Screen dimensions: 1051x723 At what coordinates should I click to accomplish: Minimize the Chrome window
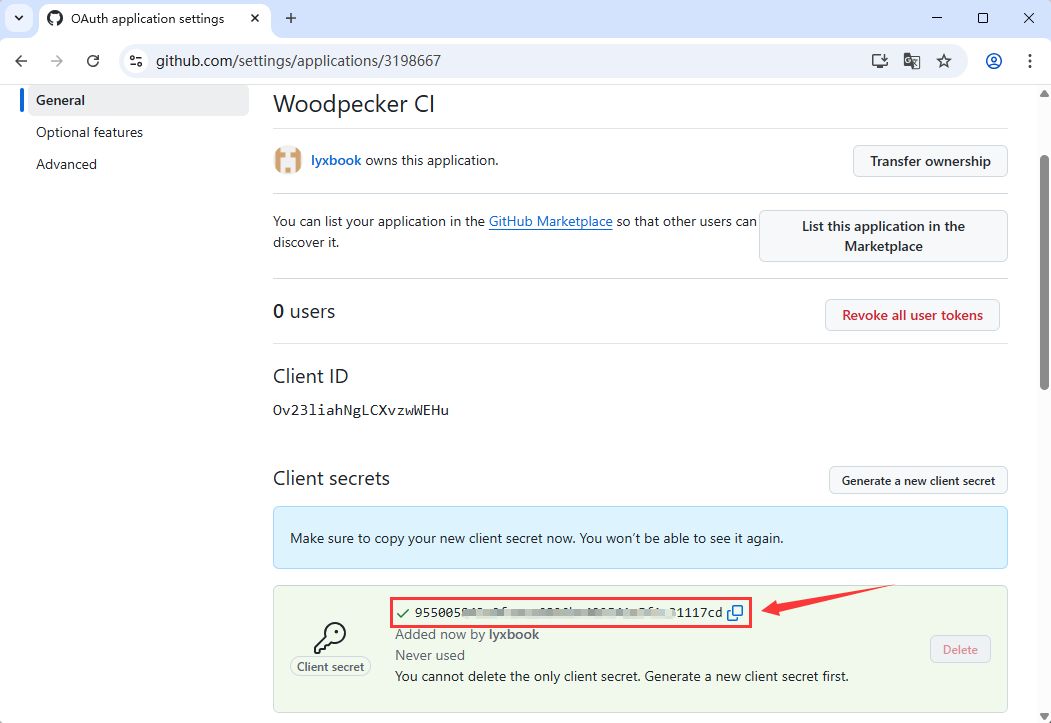[x=936, y=18]
